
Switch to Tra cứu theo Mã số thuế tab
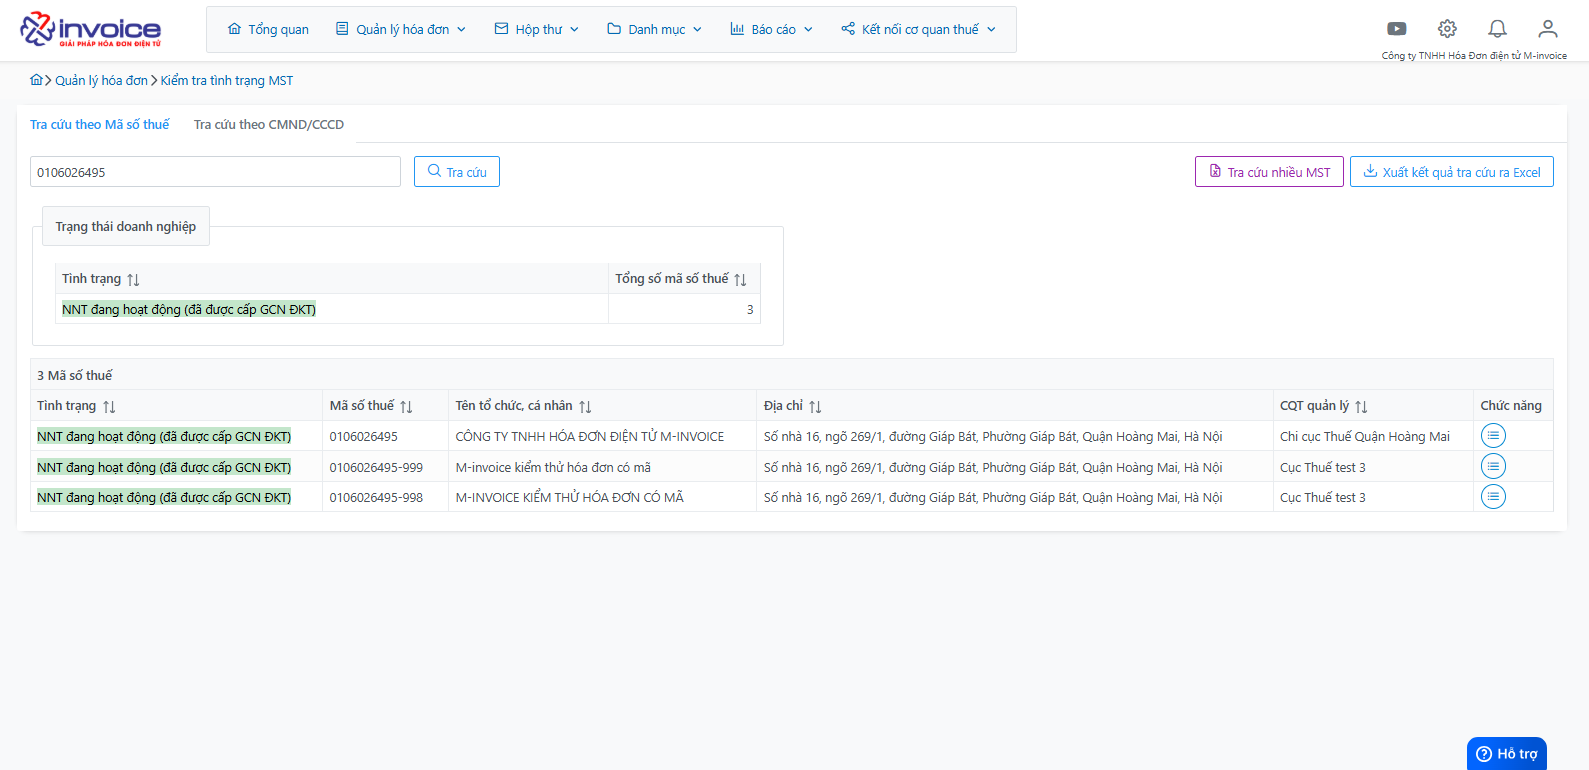coord(100,124)
